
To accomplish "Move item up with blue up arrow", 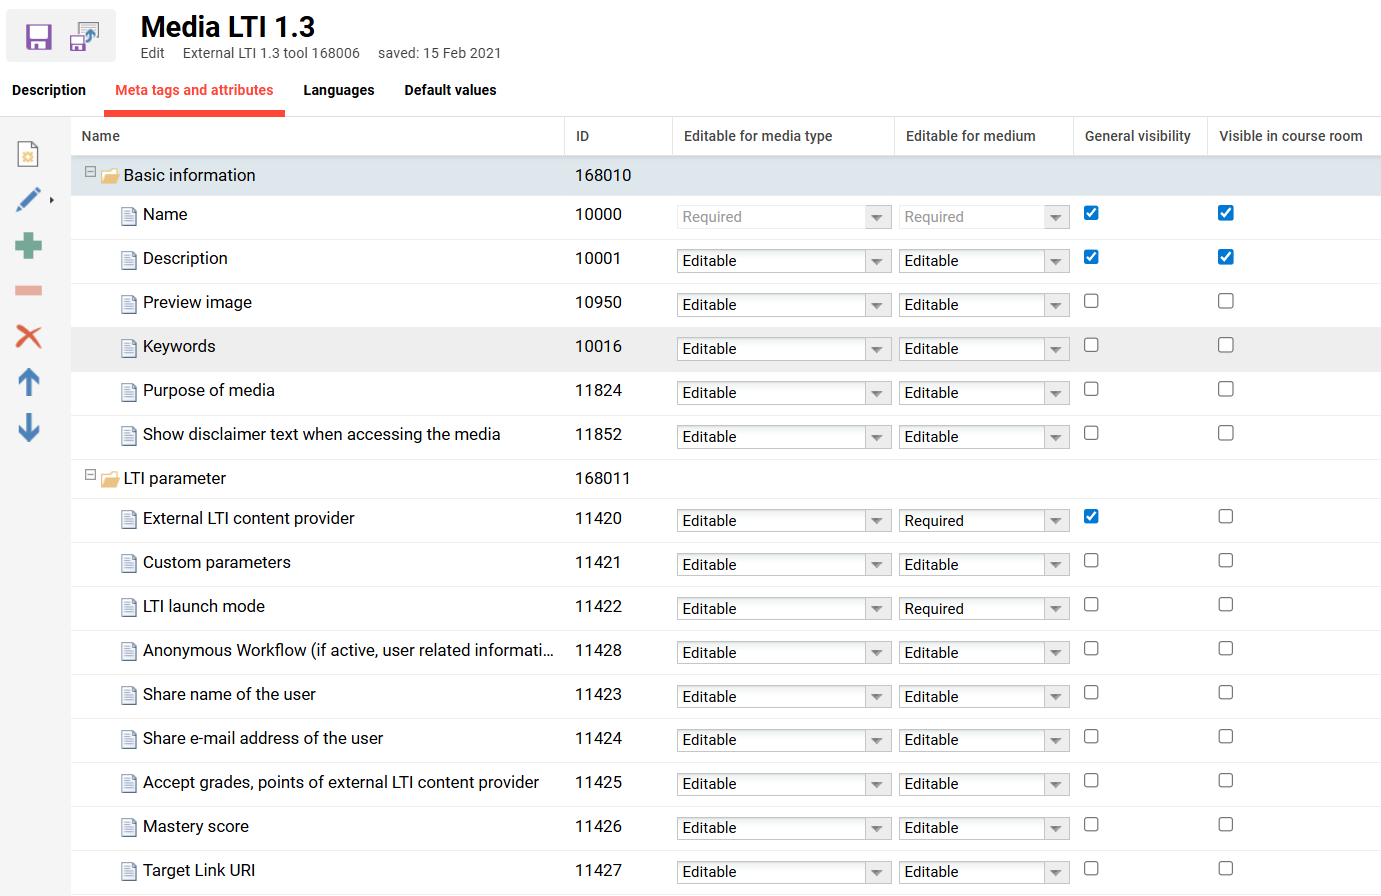I will 28,382.
